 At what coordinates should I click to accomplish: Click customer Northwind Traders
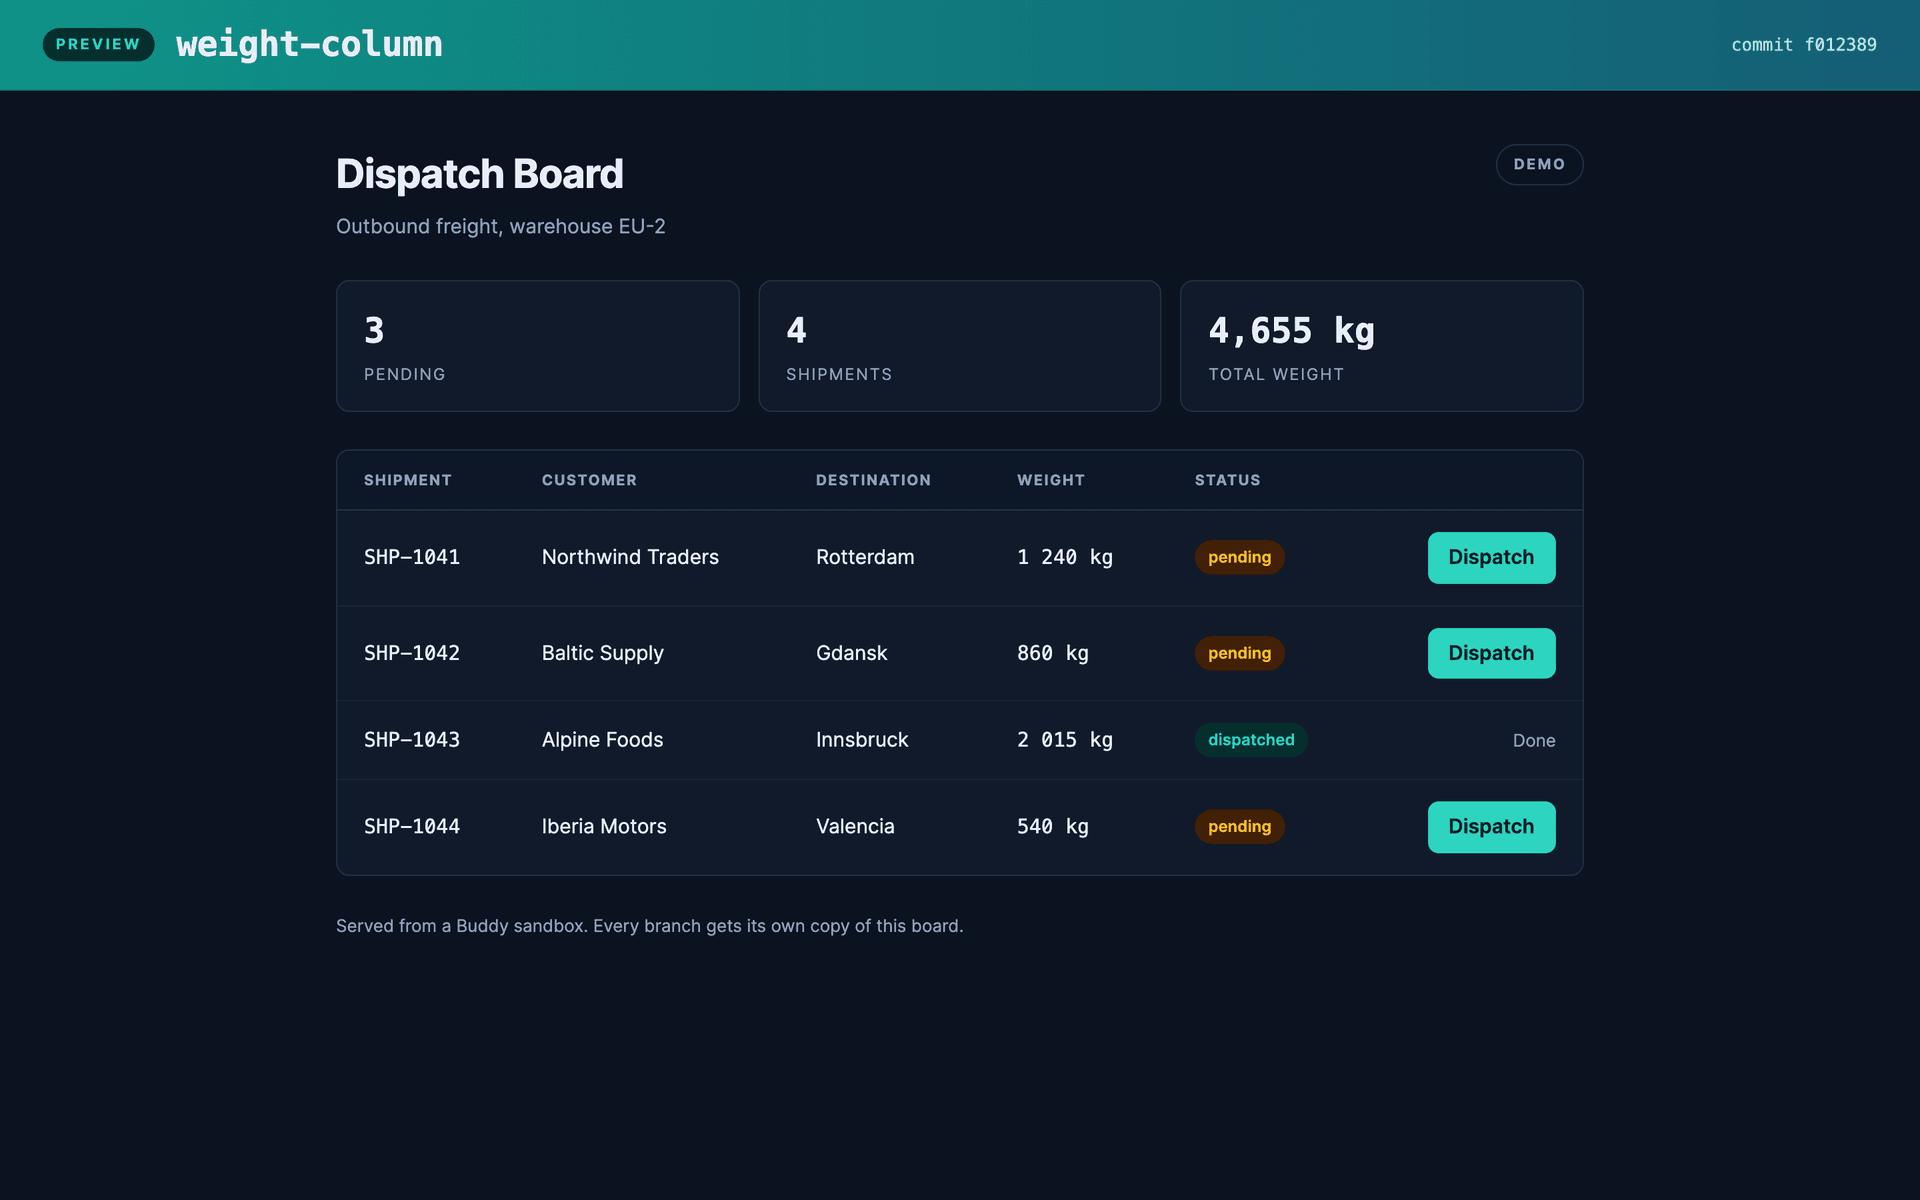point(630,557)
